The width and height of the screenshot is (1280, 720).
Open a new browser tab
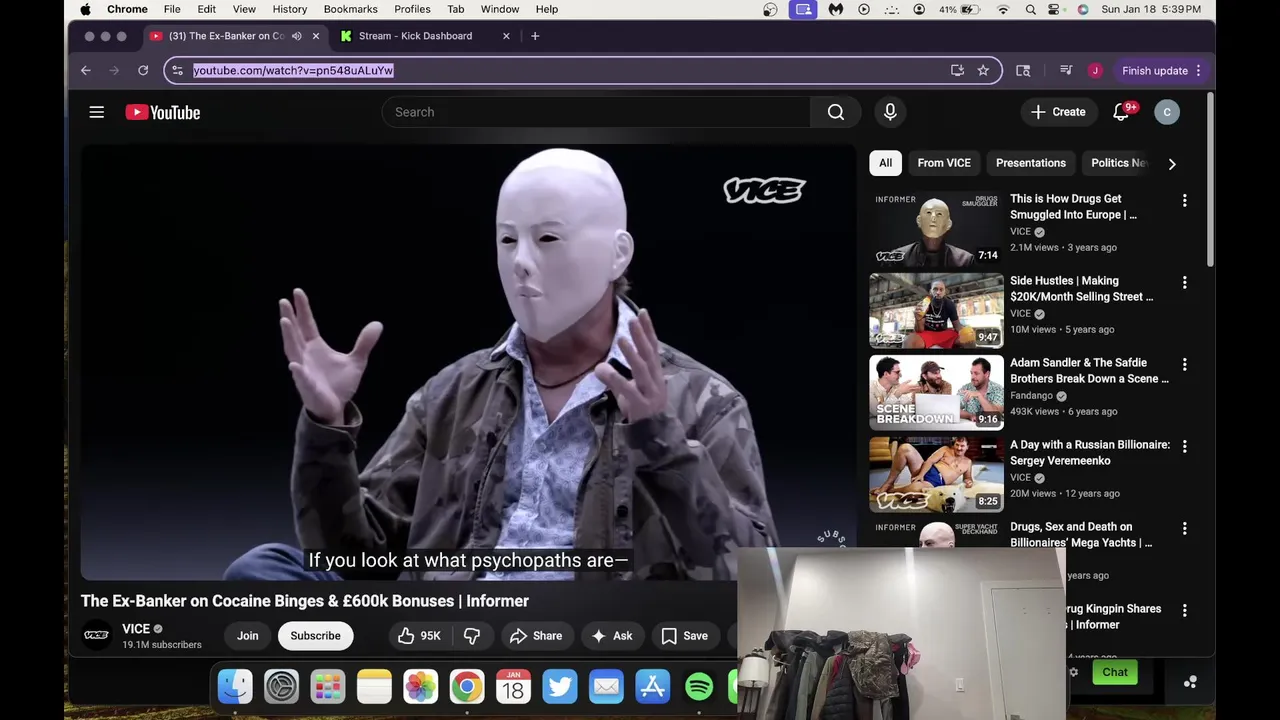535,36
